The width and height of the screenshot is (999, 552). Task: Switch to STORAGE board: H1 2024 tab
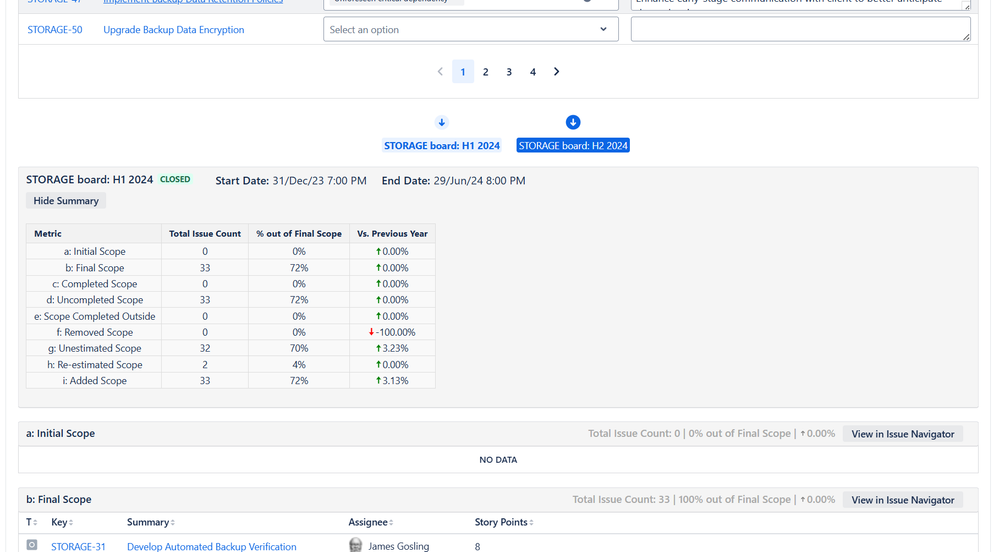tap(442, 146)
